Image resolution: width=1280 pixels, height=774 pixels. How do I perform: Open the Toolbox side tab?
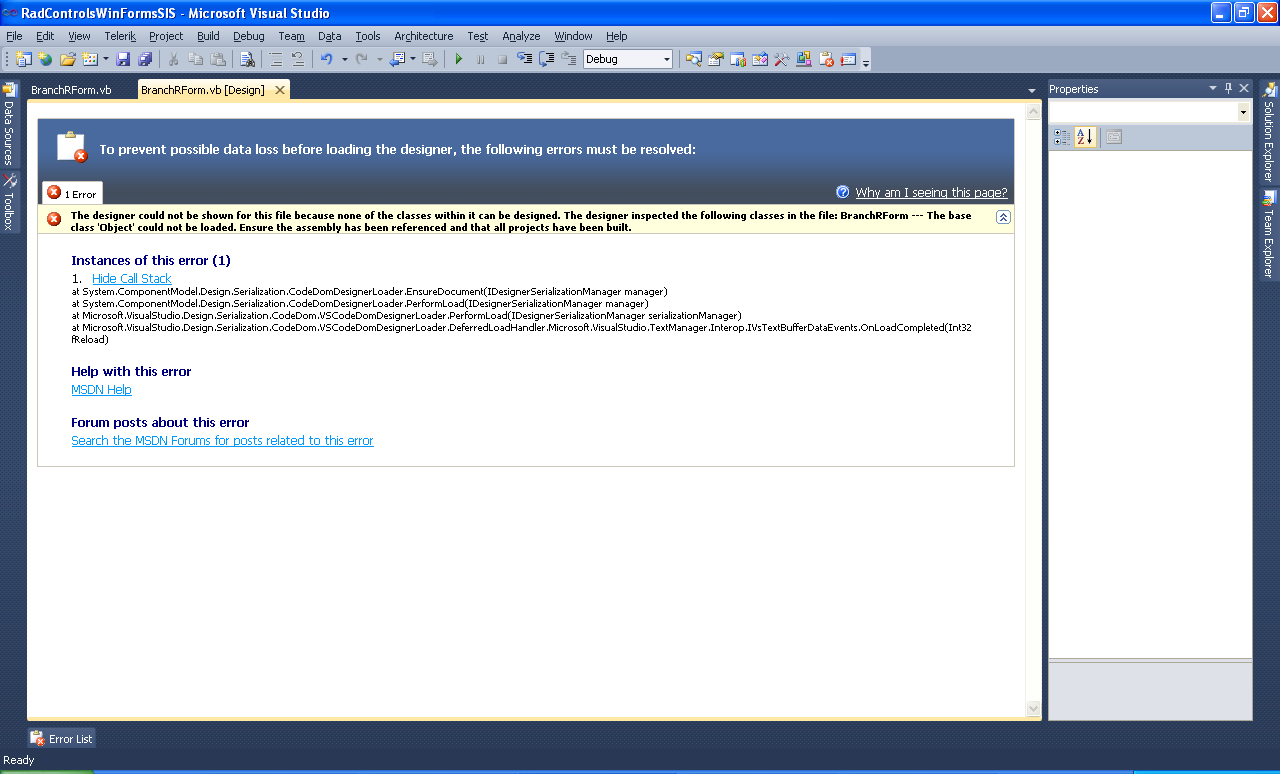click(x=9, y=203)
